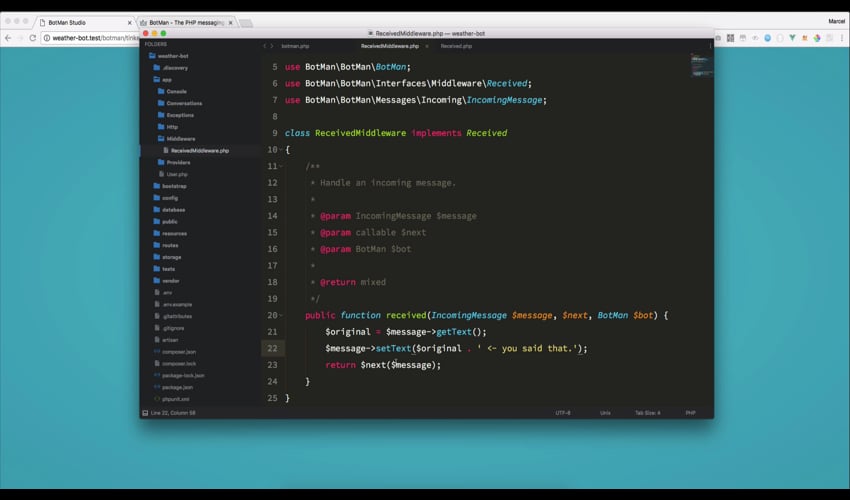Open the Chrome three-dot menu
This screenshot has height=500, width=850.
click(x=842, y=38)
